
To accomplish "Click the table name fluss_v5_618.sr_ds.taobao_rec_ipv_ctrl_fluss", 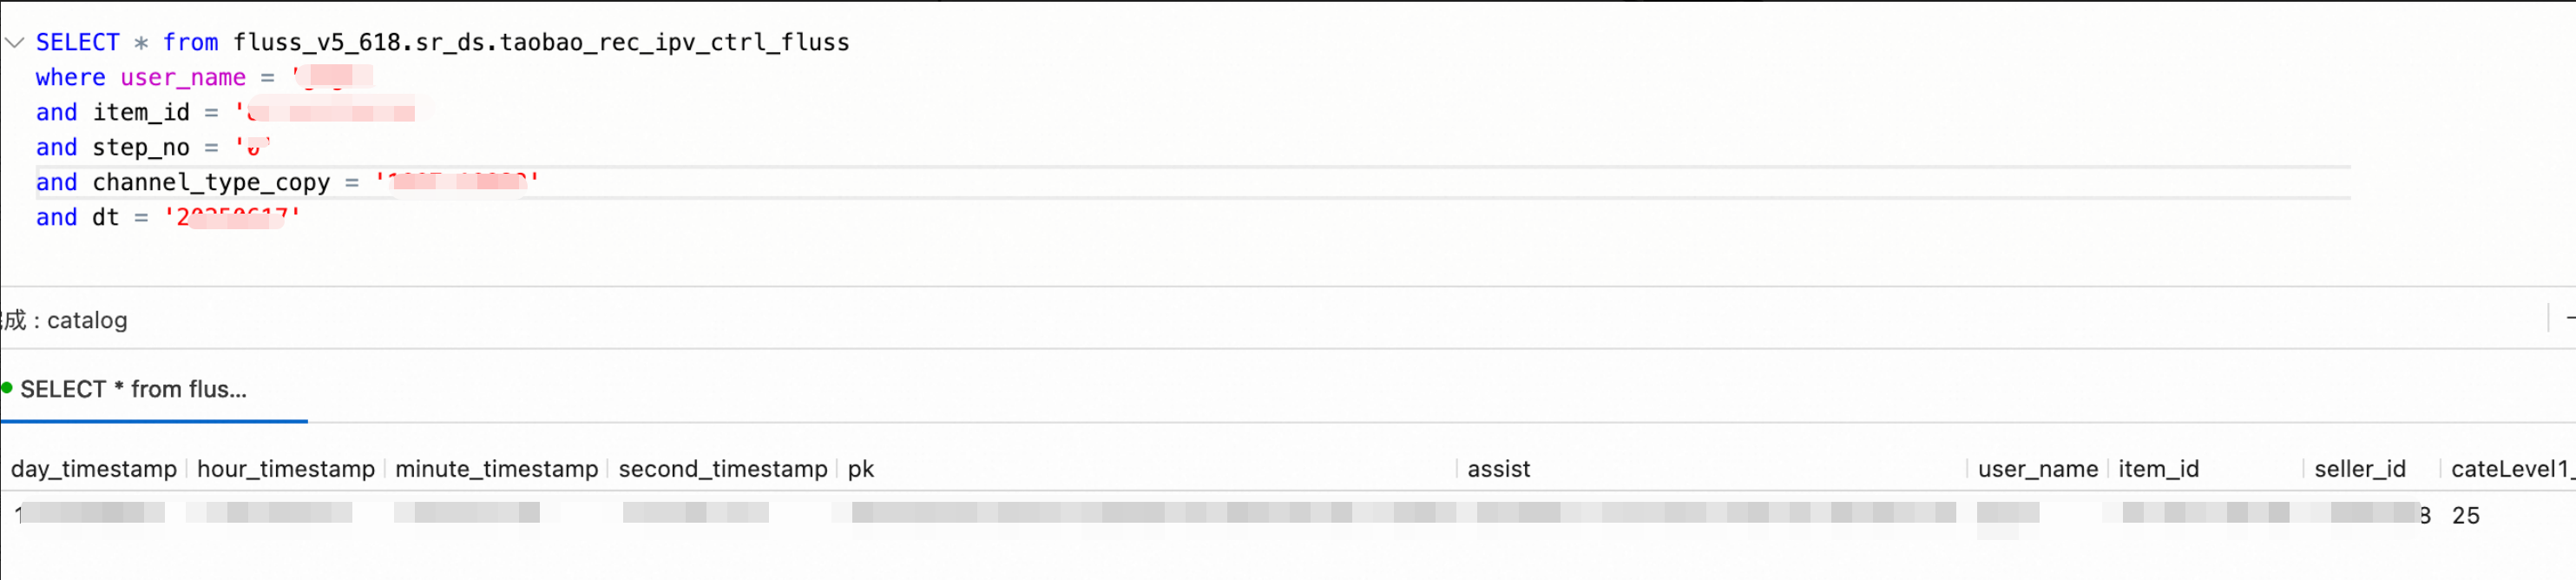I will click(541, 42).
